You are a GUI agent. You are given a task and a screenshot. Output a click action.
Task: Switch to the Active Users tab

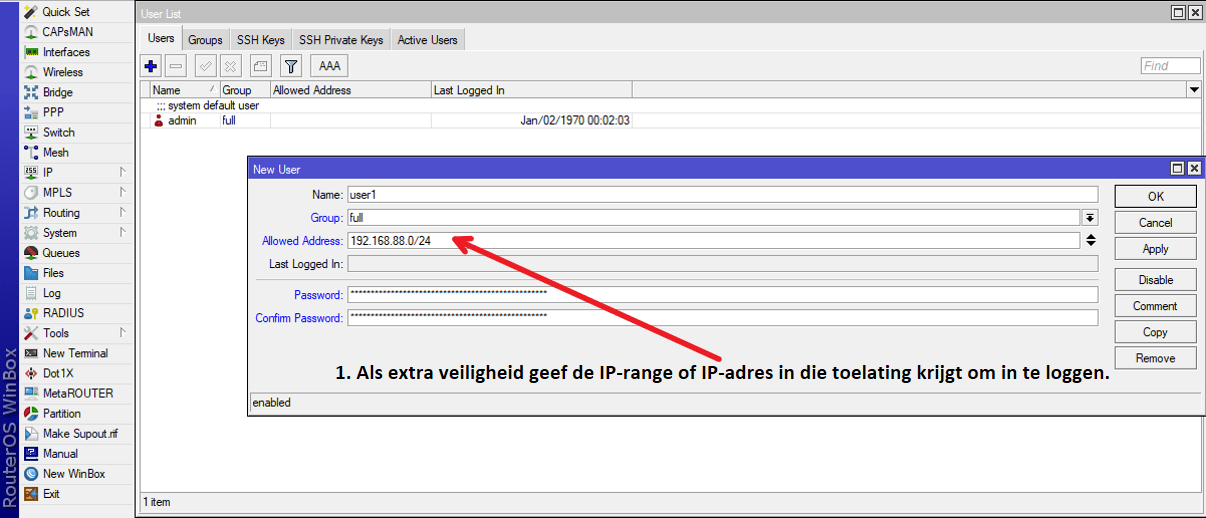[427, 40]
